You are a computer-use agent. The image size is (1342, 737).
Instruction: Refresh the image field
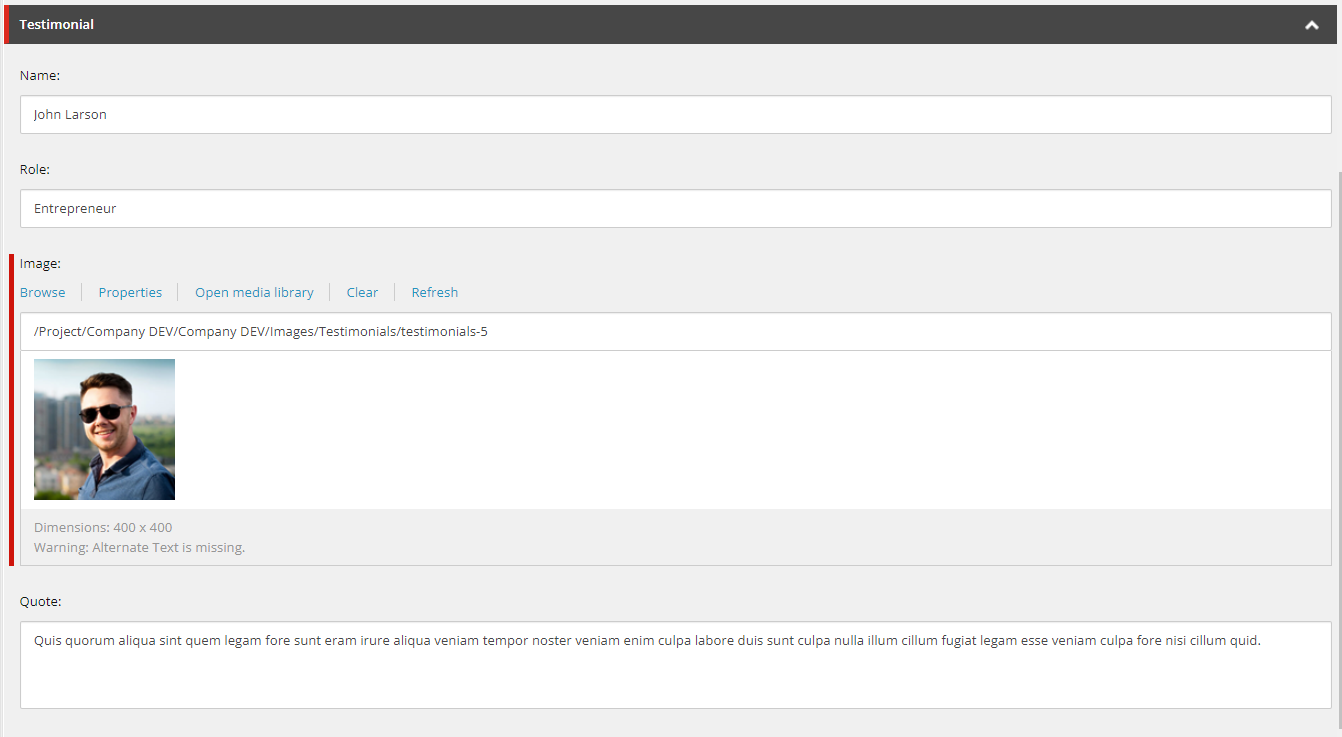(x=435, y=293)
